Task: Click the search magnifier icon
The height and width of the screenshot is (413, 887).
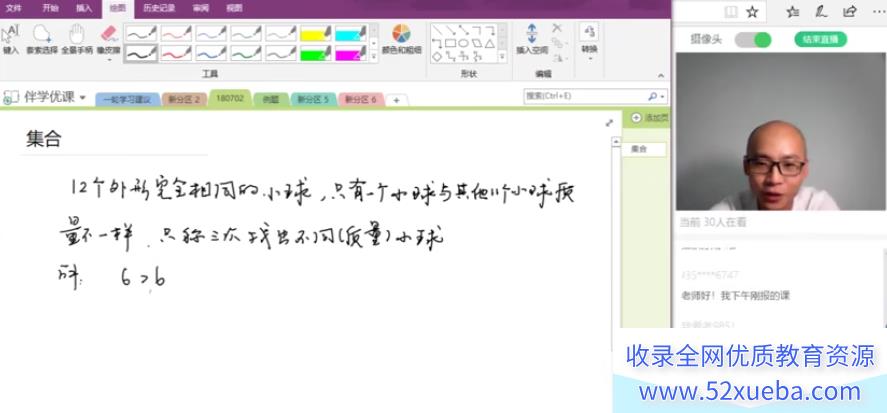Action: [653, 96]
